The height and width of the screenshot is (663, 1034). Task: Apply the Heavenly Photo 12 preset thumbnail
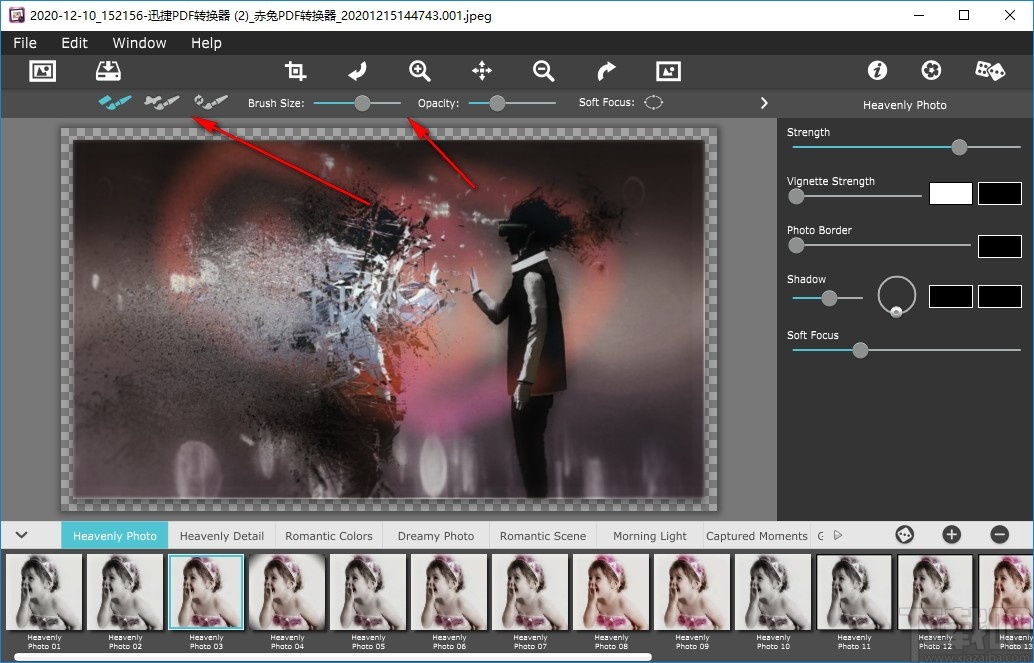click(936, 592)
